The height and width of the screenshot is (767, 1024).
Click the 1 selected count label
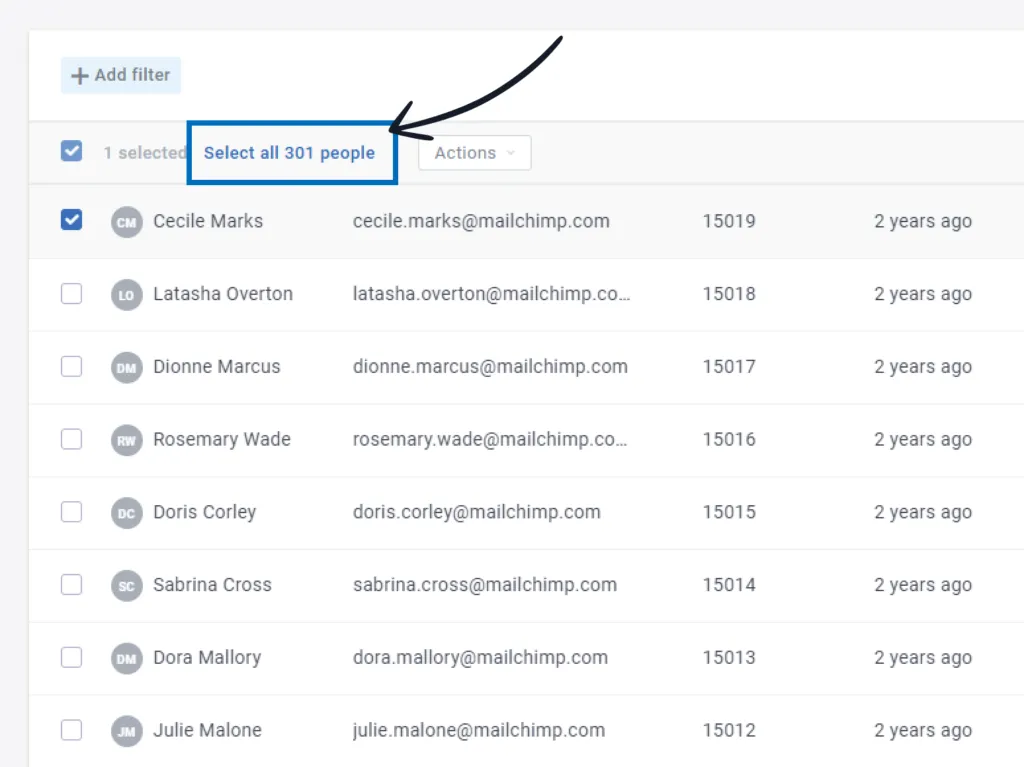[145, 153]
